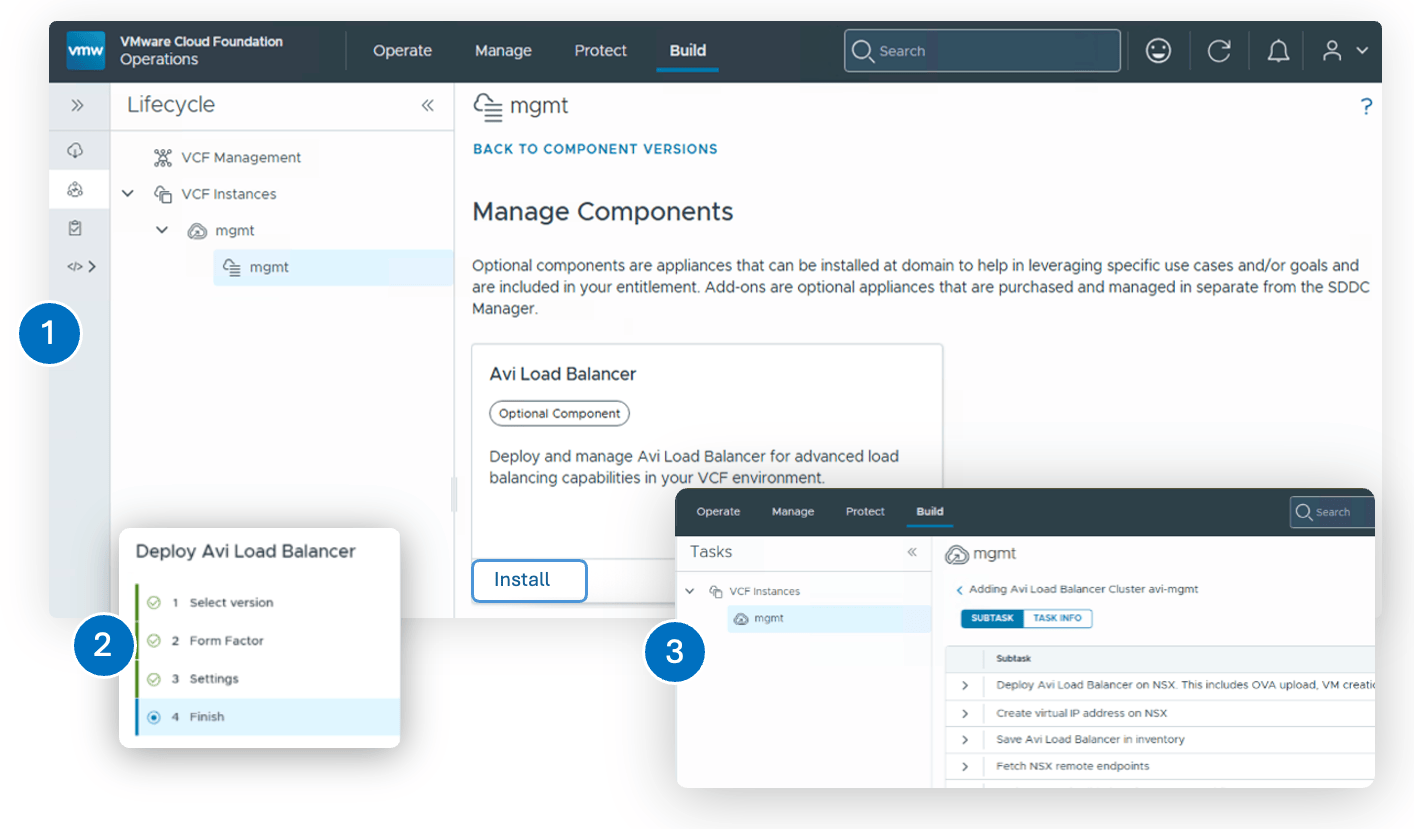Go to step 2 Form Factor
1414x829 pixels.
click(x=226, y=641)
